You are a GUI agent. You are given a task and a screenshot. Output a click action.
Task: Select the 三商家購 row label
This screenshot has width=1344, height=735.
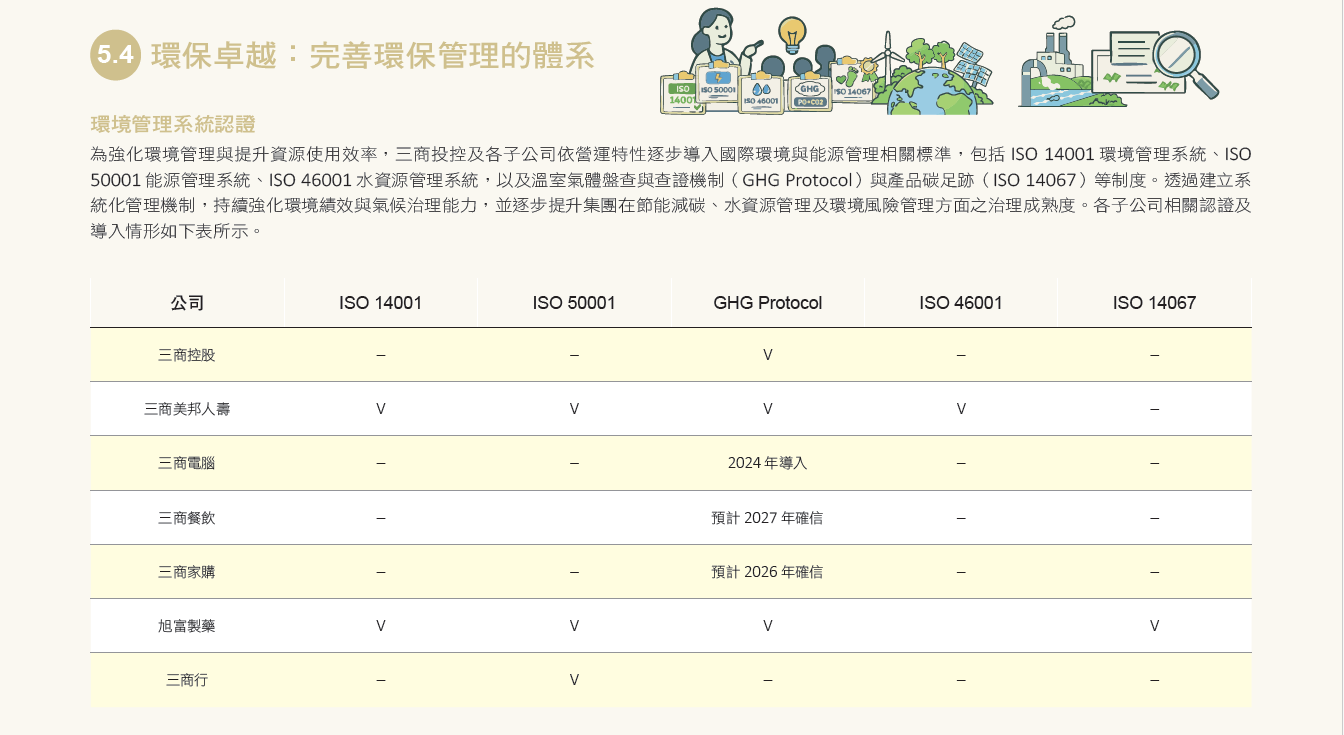[x=187, y=572]
